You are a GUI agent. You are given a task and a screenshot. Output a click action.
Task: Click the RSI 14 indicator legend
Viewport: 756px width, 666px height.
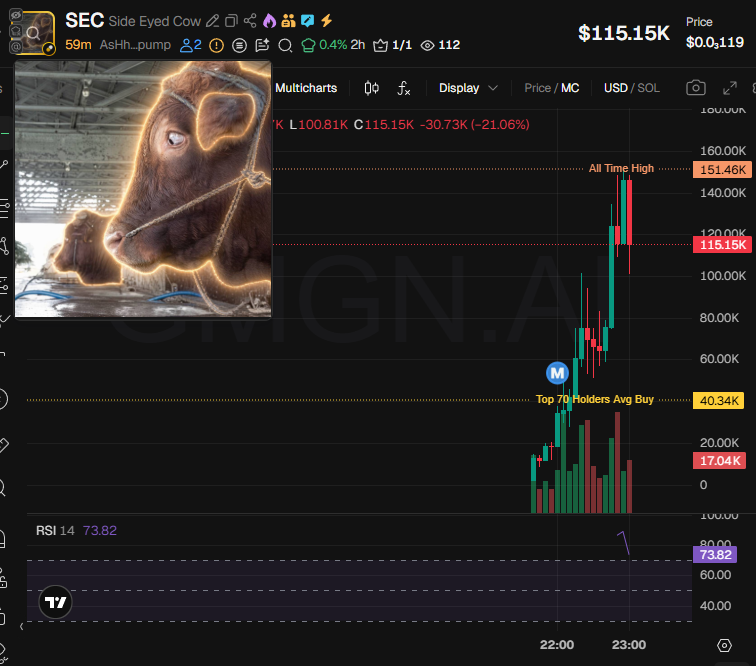(55, 530)
